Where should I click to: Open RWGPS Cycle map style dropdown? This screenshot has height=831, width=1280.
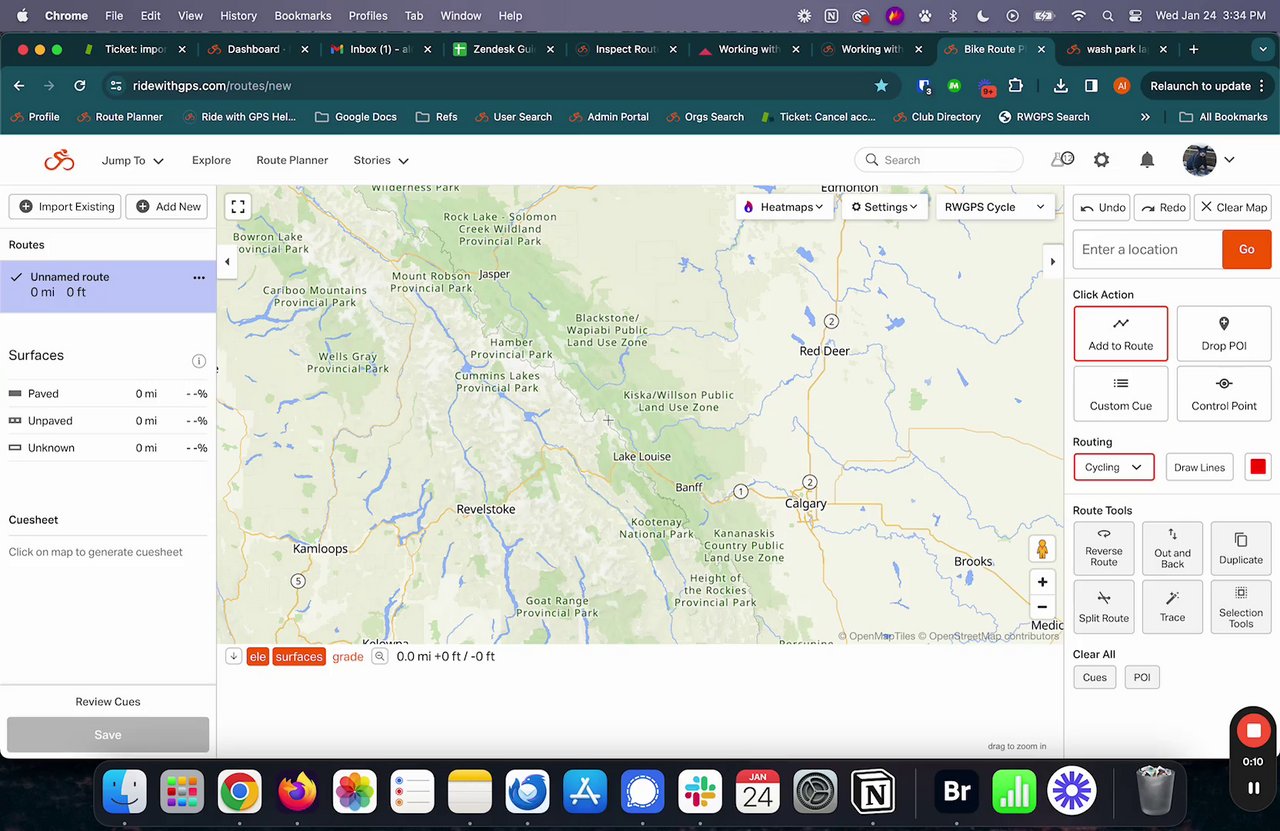point(995,207)
